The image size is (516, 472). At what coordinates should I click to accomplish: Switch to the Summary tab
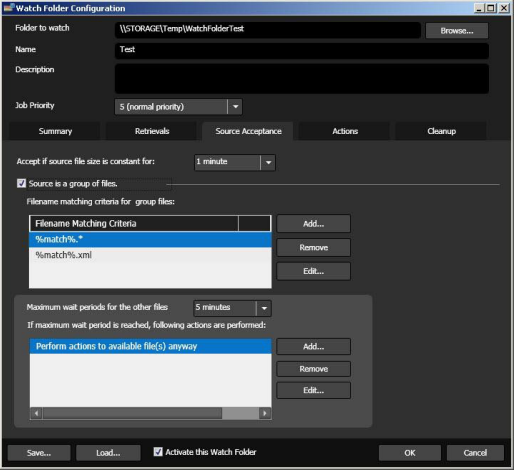[55, 131]
